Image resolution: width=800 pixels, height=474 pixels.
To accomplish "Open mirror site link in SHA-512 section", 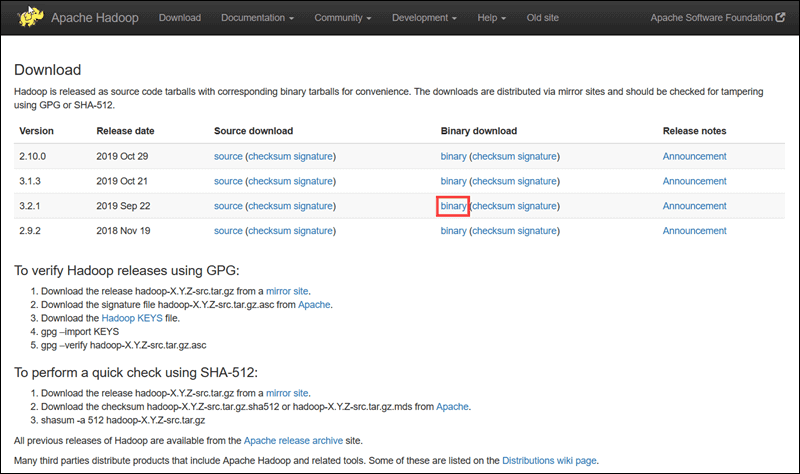I will click(x=287, y=393).
